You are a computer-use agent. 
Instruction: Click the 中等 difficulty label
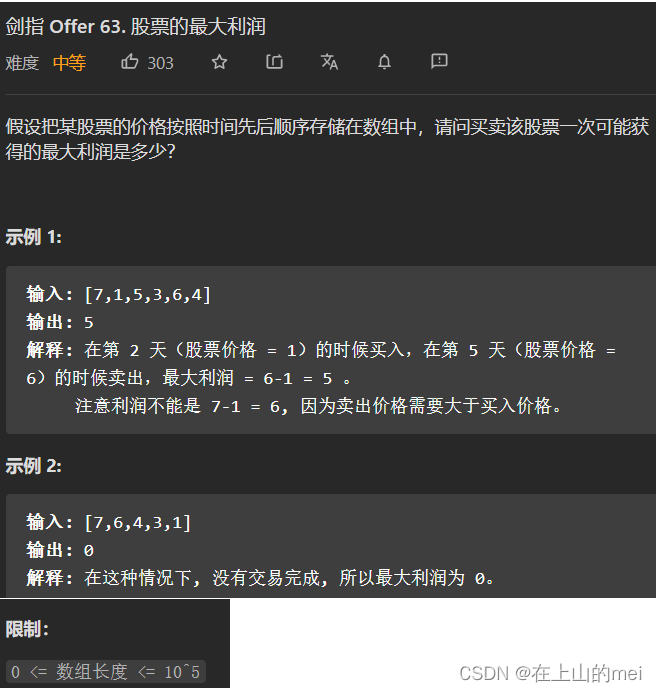click(69, 63)
